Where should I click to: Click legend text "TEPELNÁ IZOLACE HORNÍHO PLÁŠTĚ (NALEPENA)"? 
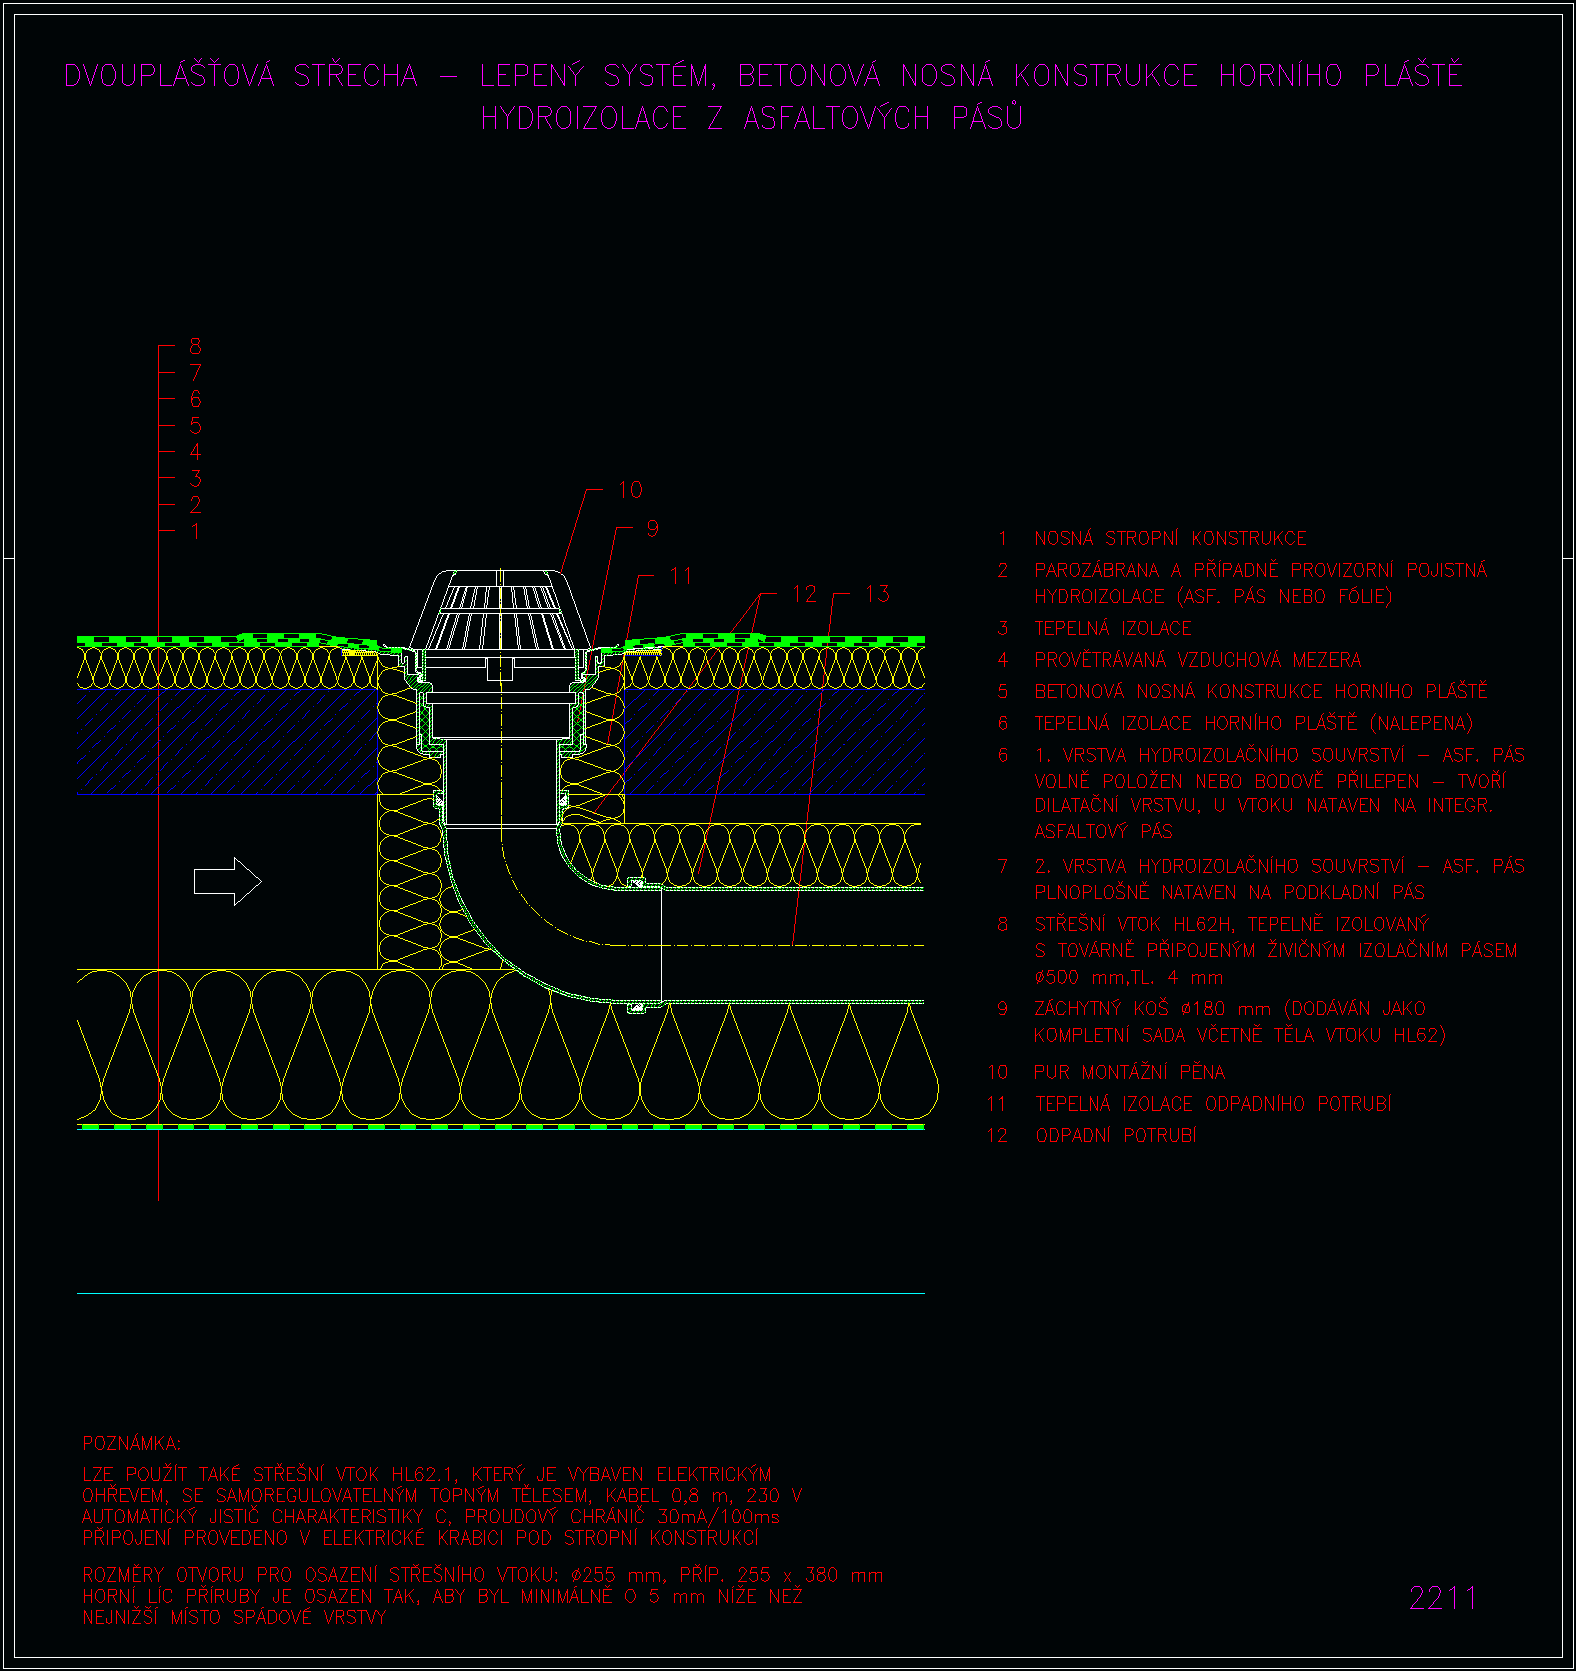1254,723
